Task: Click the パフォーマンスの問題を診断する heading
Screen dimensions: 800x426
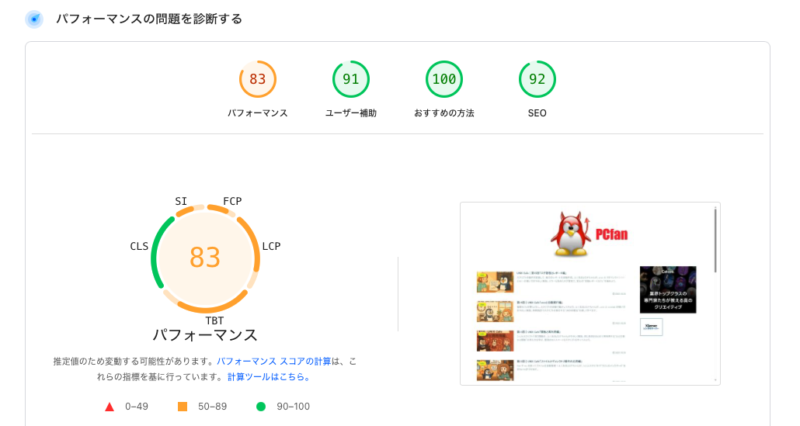Action: [148, 19]
